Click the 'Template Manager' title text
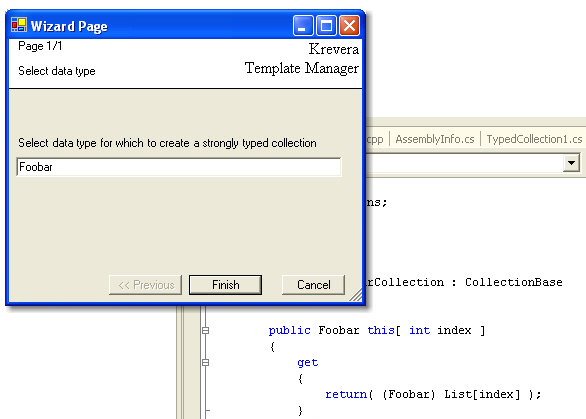This screenshot has height=419, width=586. (x=302, y=68)
